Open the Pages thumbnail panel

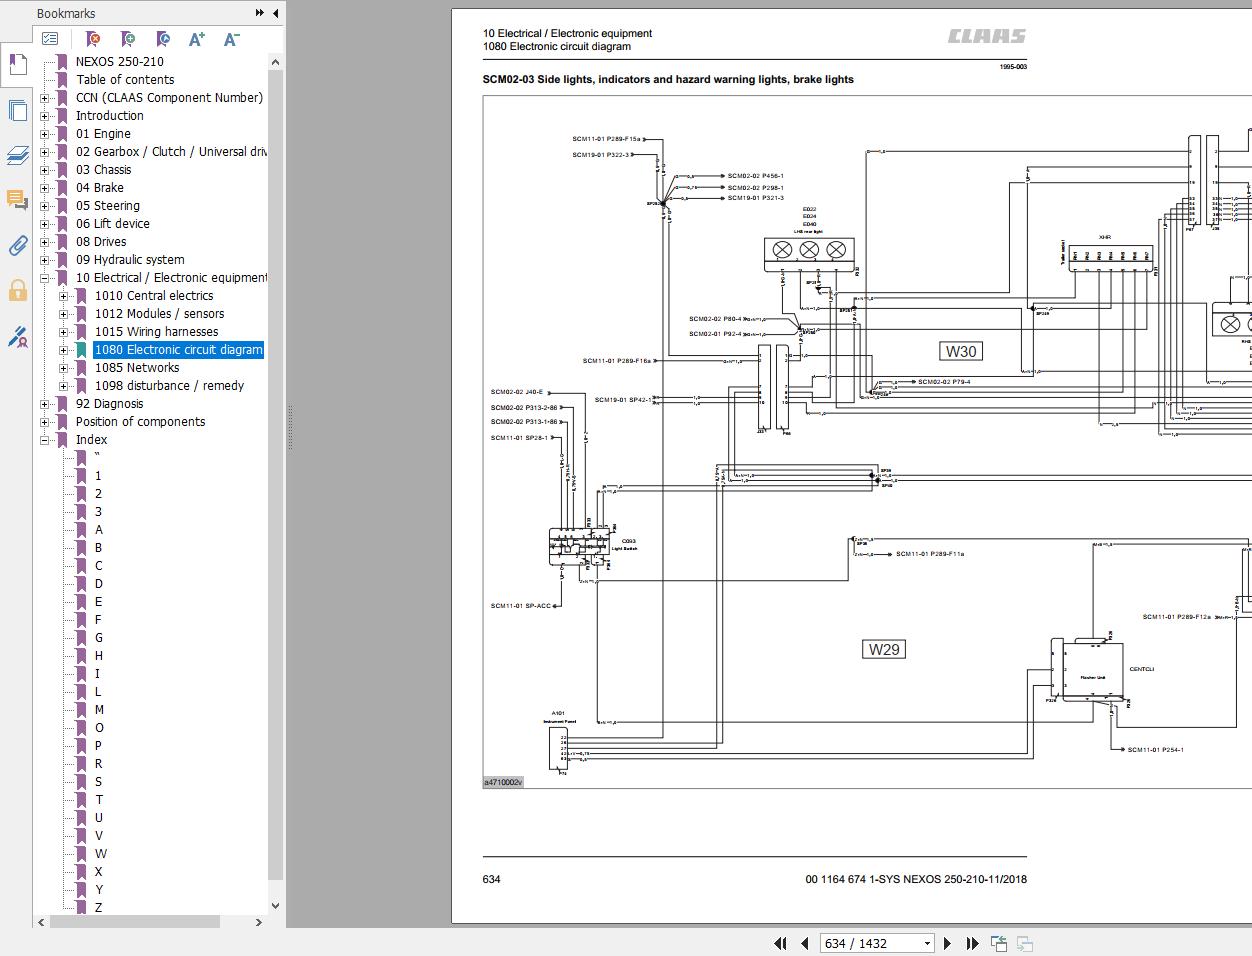pyautogui.click(x=17, y=110)
